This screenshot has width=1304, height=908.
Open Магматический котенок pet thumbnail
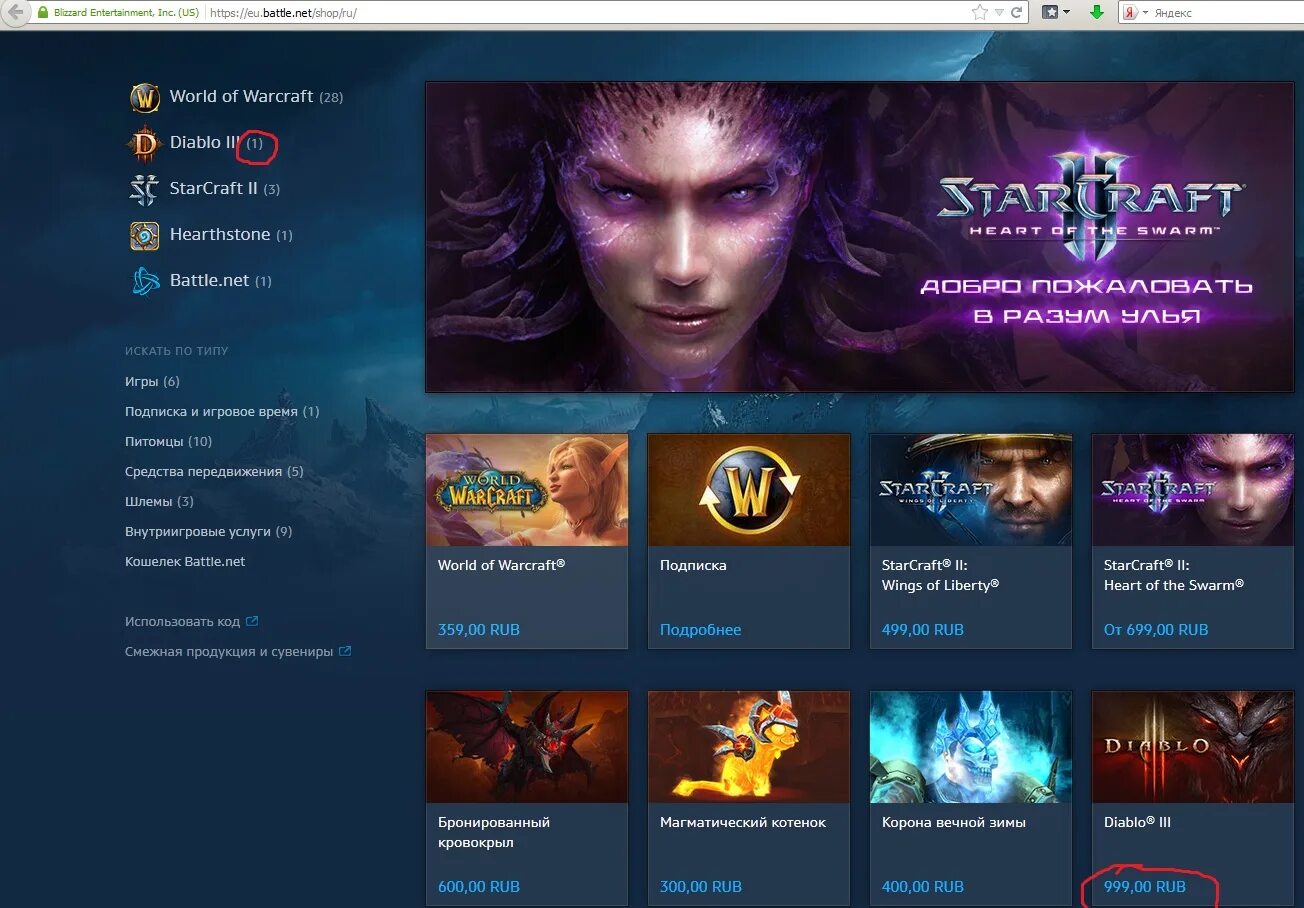[749, 747]
